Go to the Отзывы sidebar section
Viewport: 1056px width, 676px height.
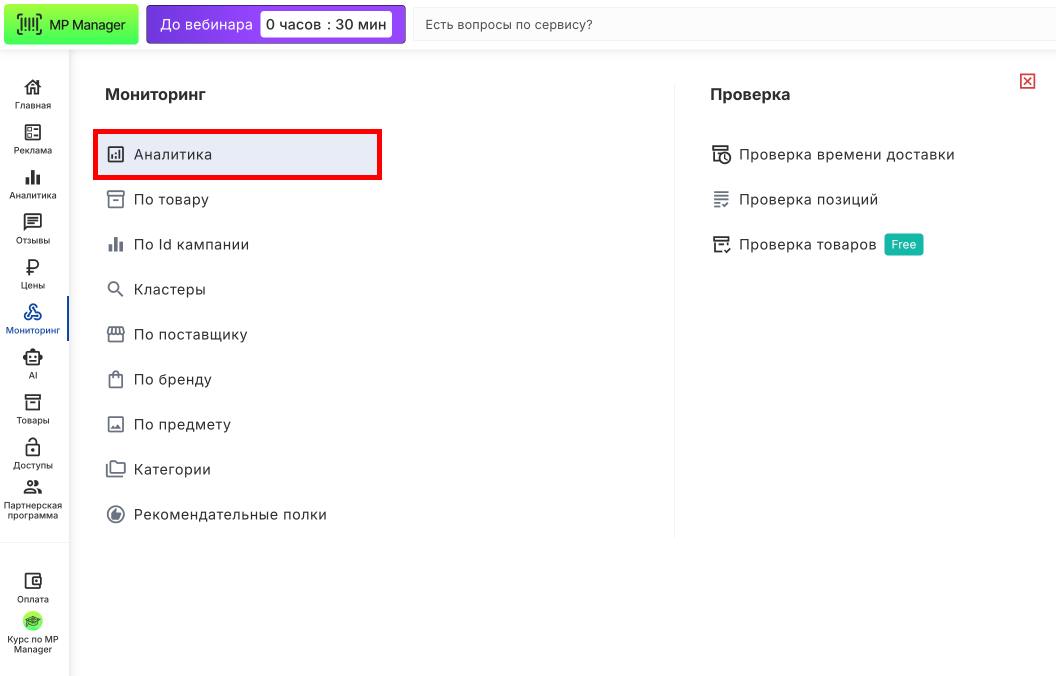33,229
